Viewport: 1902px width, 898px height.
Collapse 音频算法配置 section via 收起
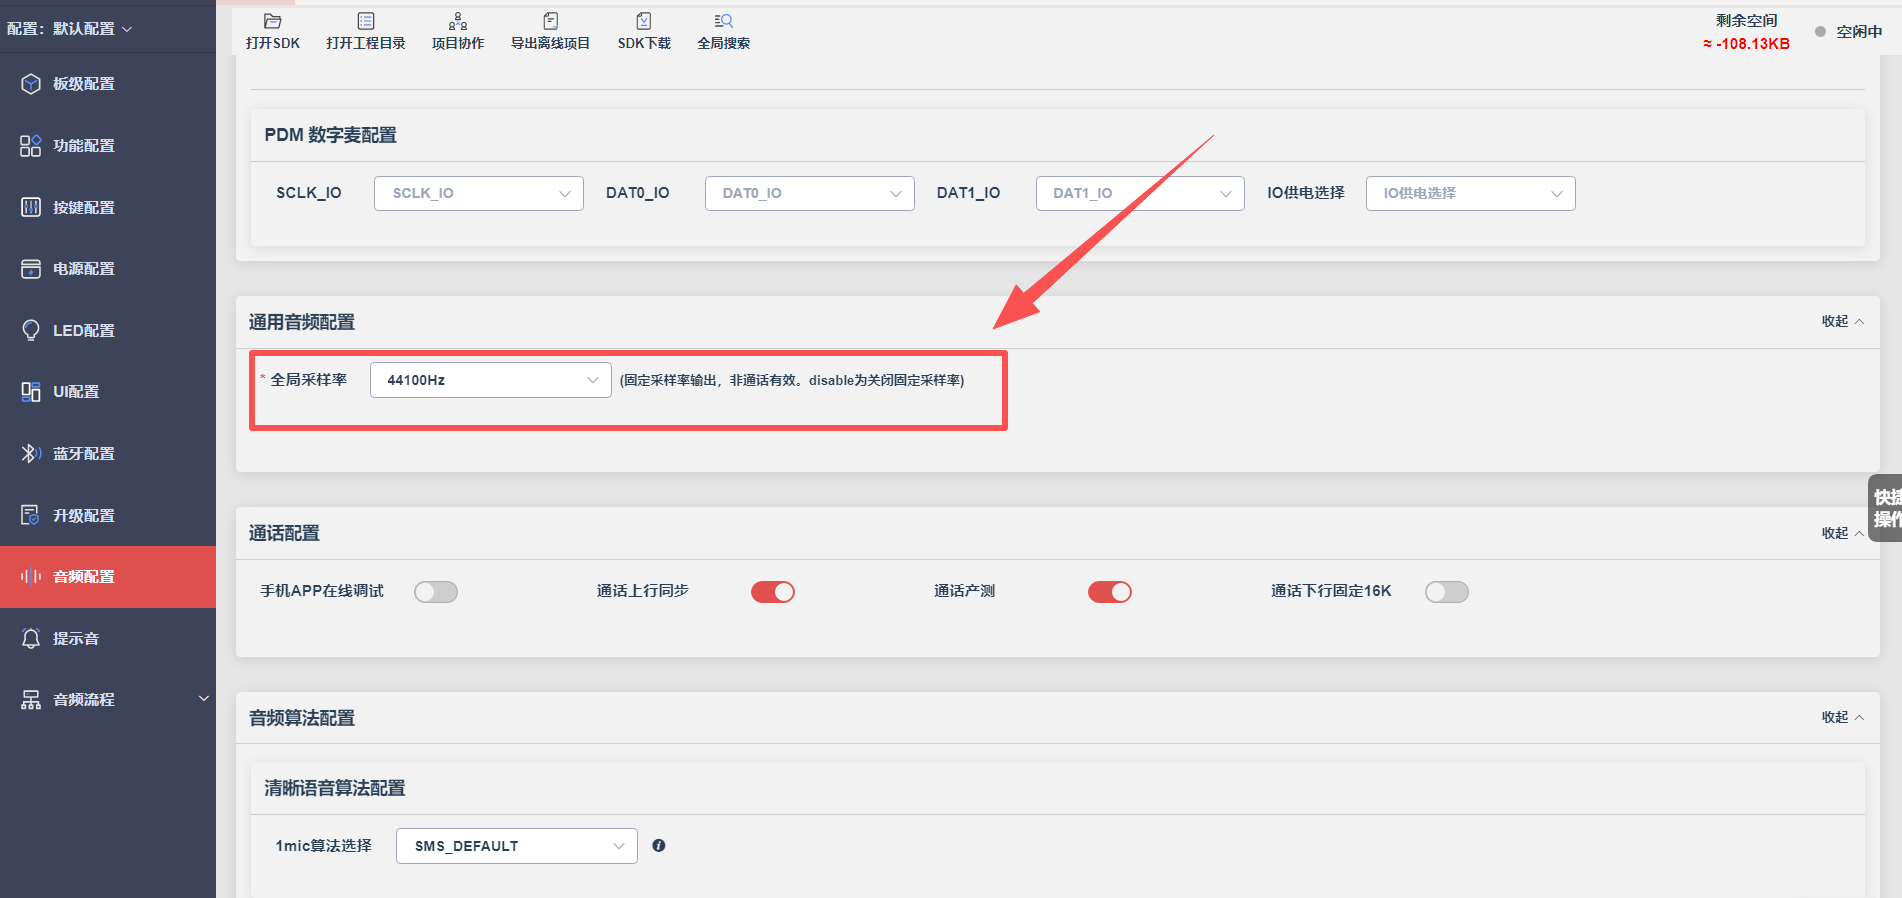1842,717
